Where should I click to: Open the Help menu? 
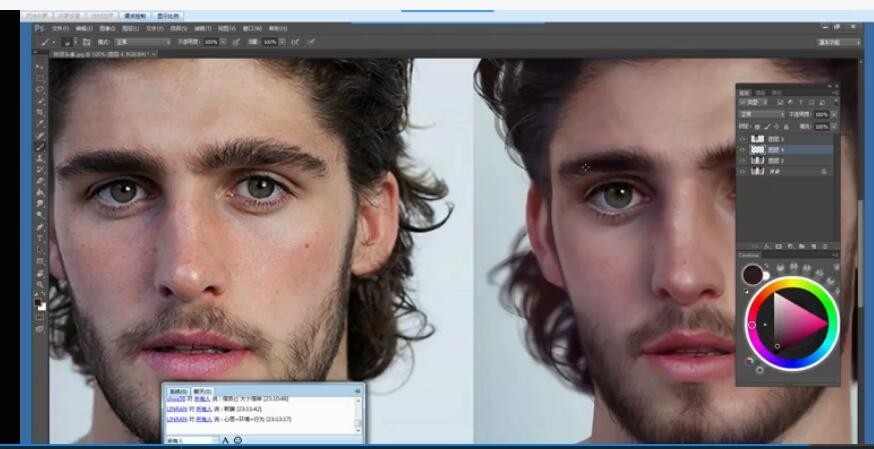[x=278, y=28]
